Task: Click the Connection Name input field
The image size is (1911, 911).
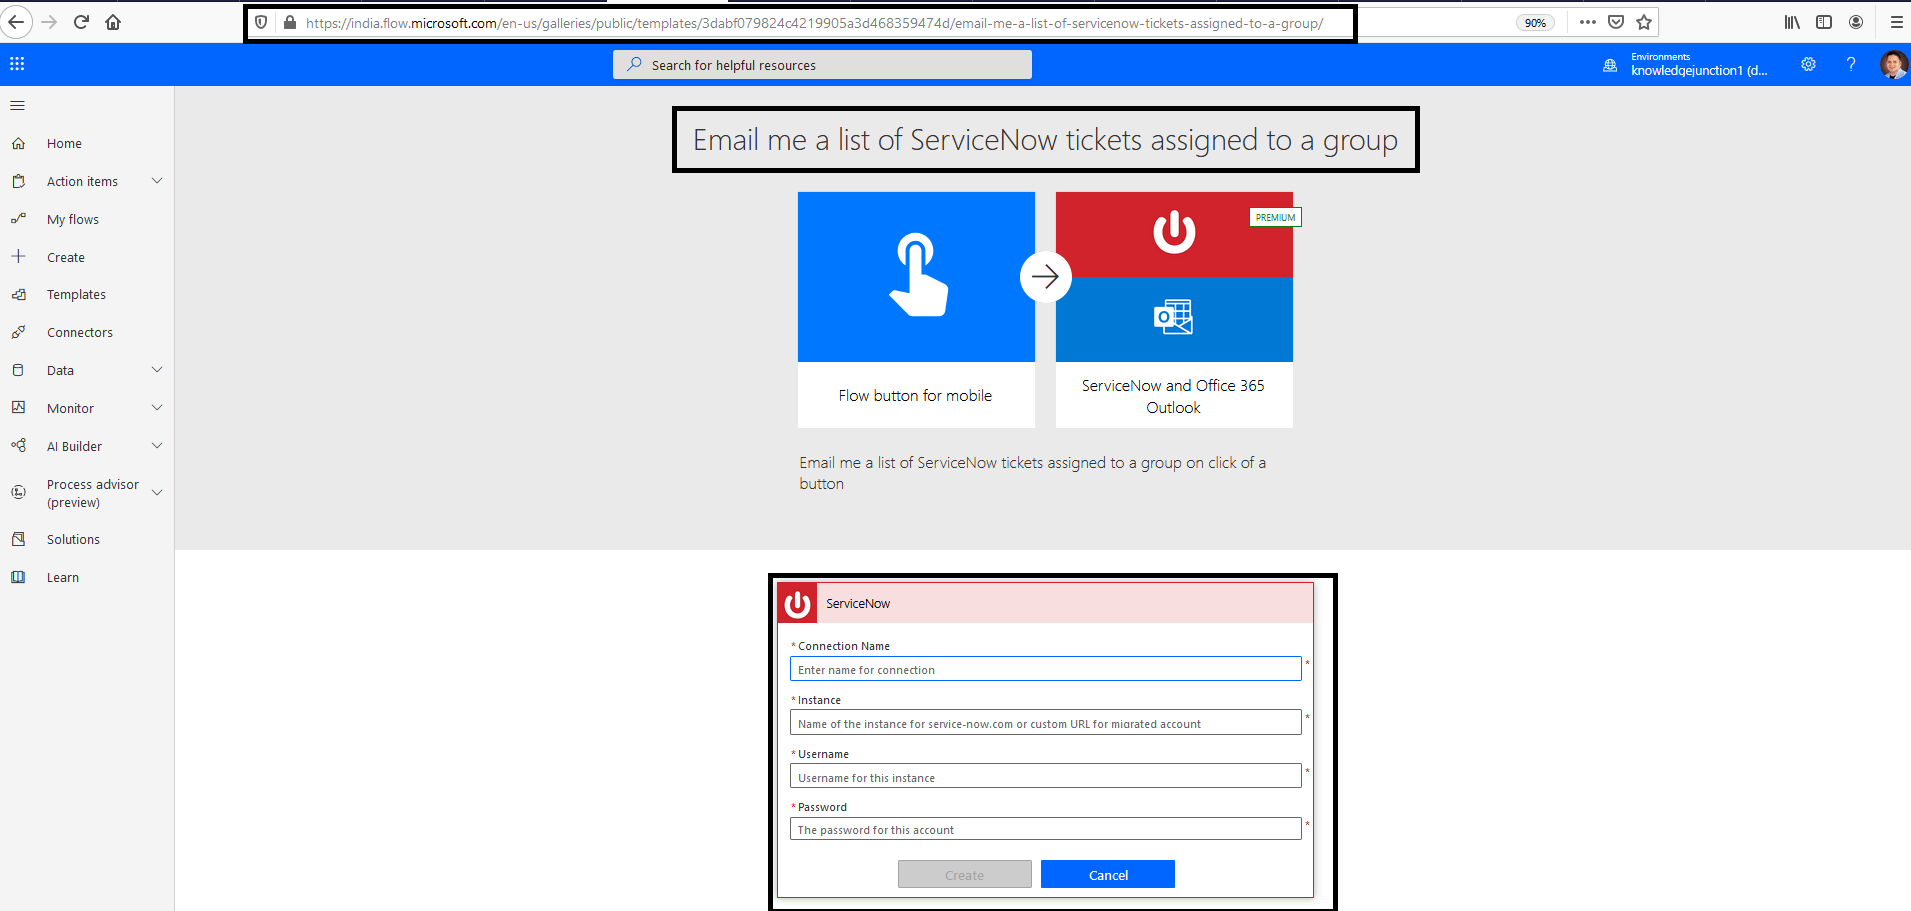Action: (x=1045, y=668)
